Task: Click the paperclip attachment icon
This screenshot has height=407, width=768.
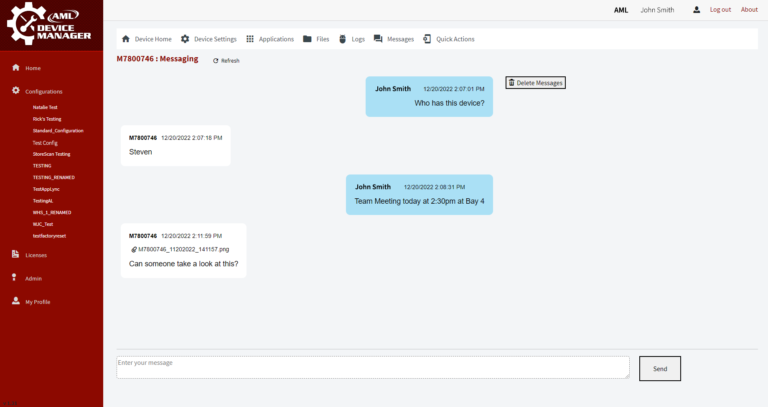Action: click(134, 249)
